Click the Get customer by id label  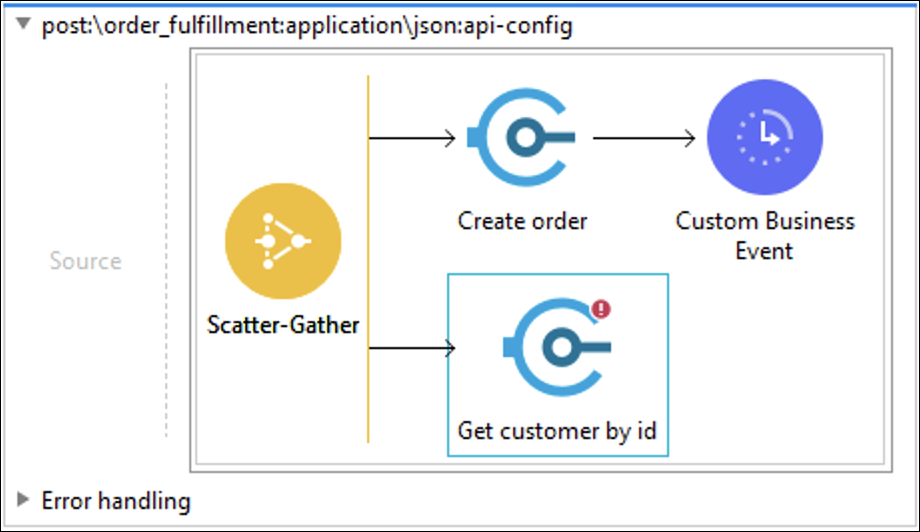coord(557,431)
